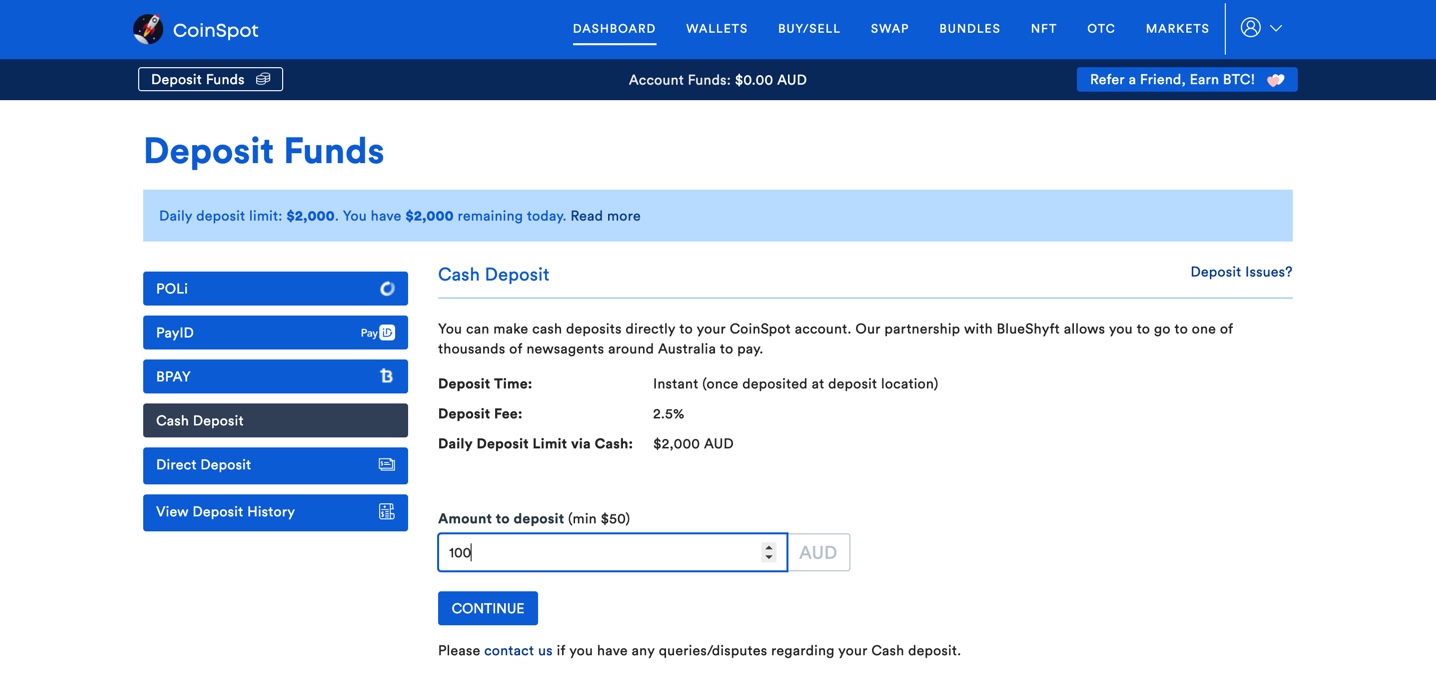Click the Instant deposit time value
The height and width of the screenshot is (677, 1436).
tap(795, 384)
